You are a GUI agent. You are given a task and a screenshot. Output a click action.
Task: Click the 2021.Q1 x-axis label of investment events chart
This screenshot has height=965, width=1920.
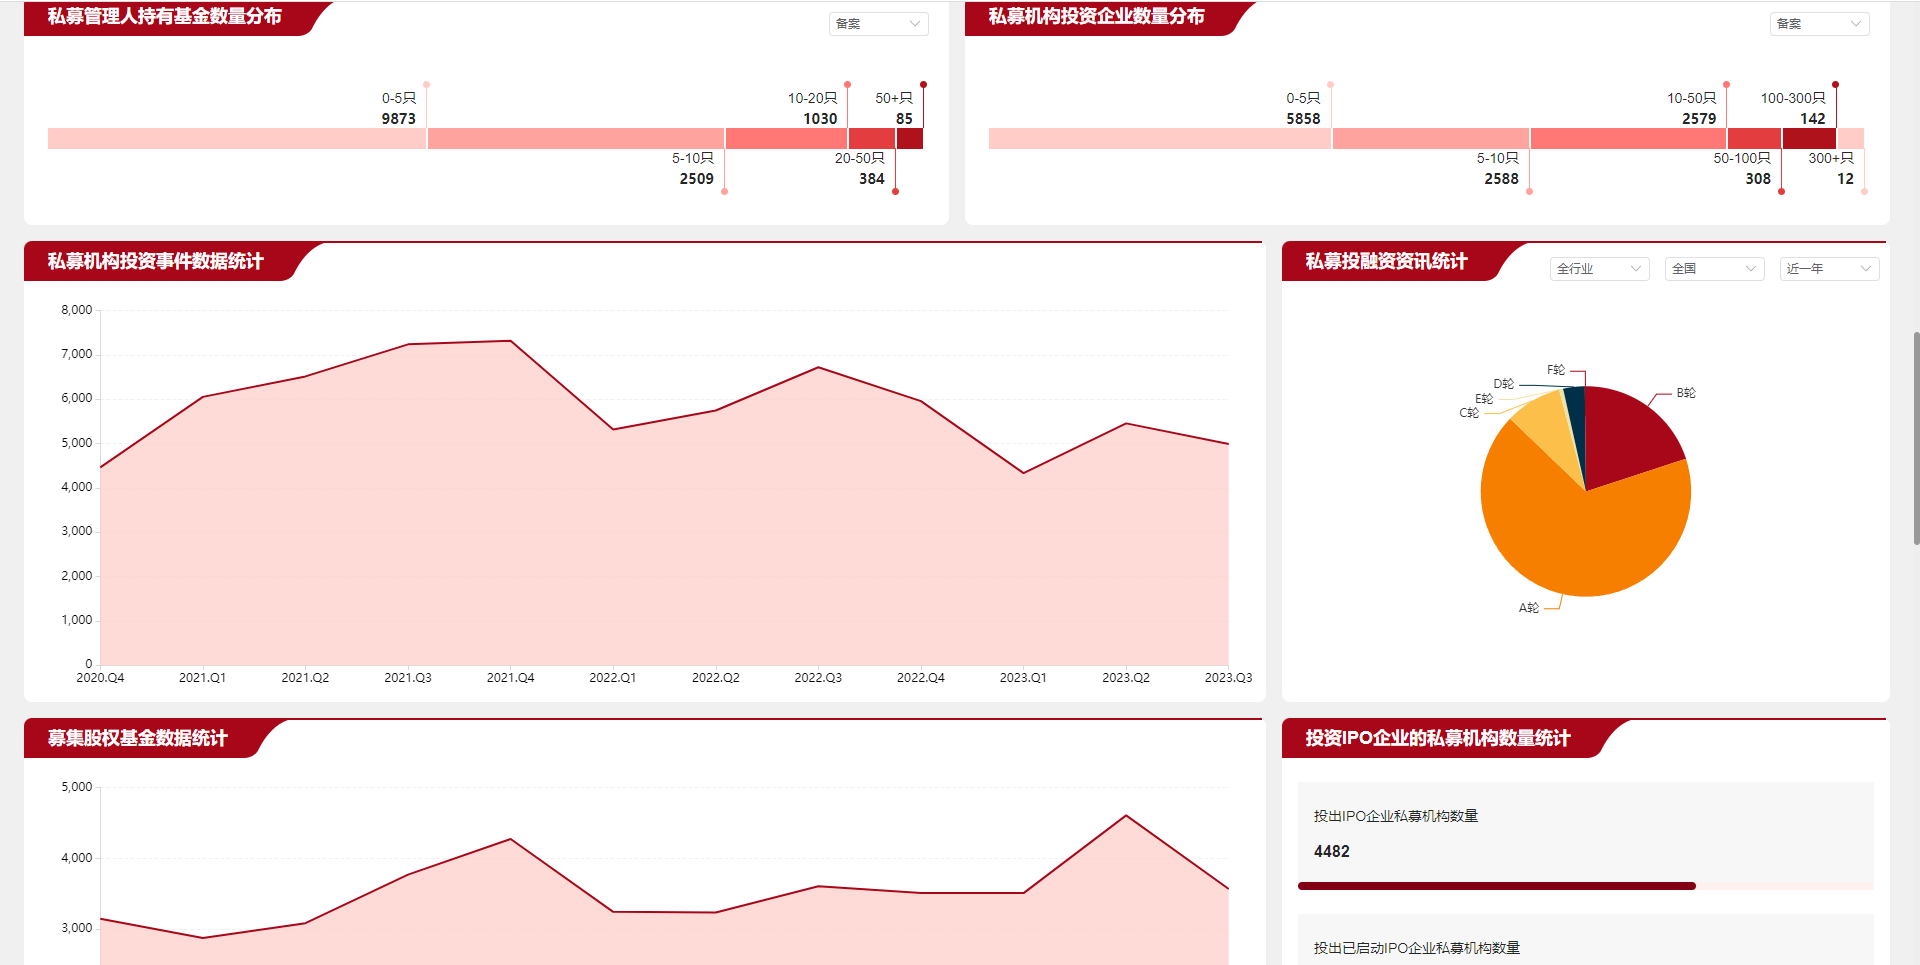tap(202, 678)
